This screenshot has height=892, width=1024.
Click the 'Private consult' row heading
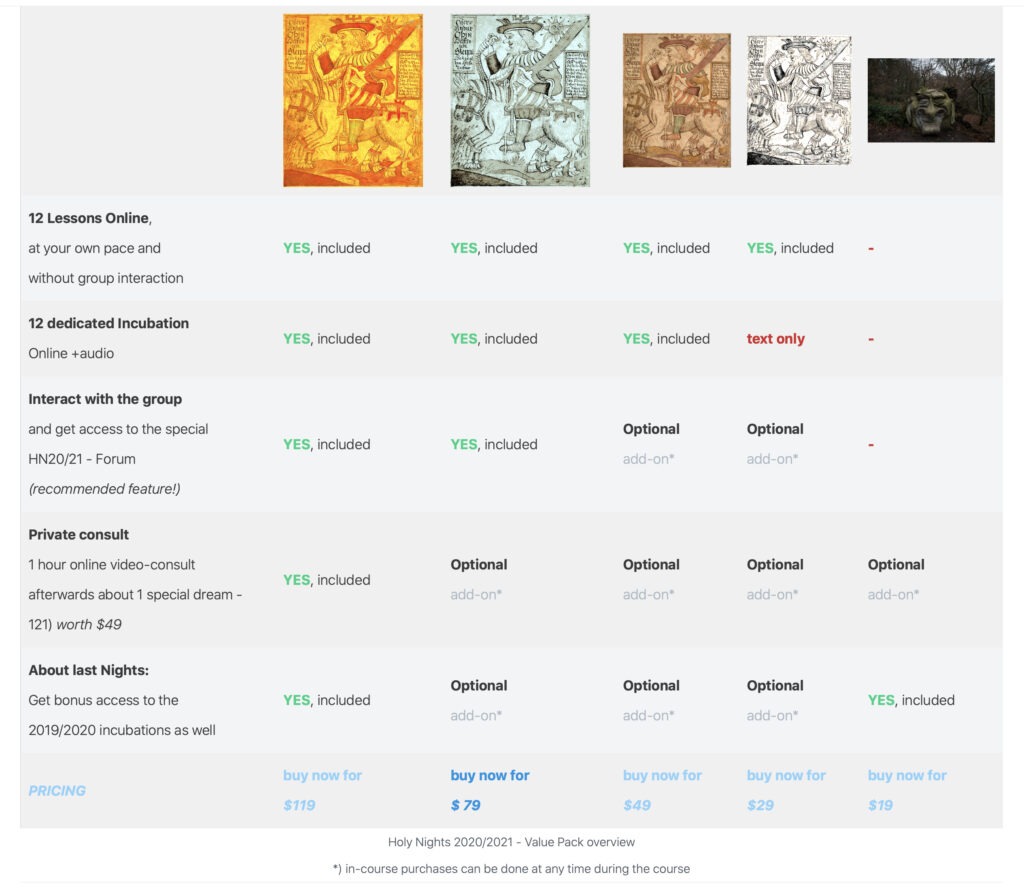click(x=78, y=535)
